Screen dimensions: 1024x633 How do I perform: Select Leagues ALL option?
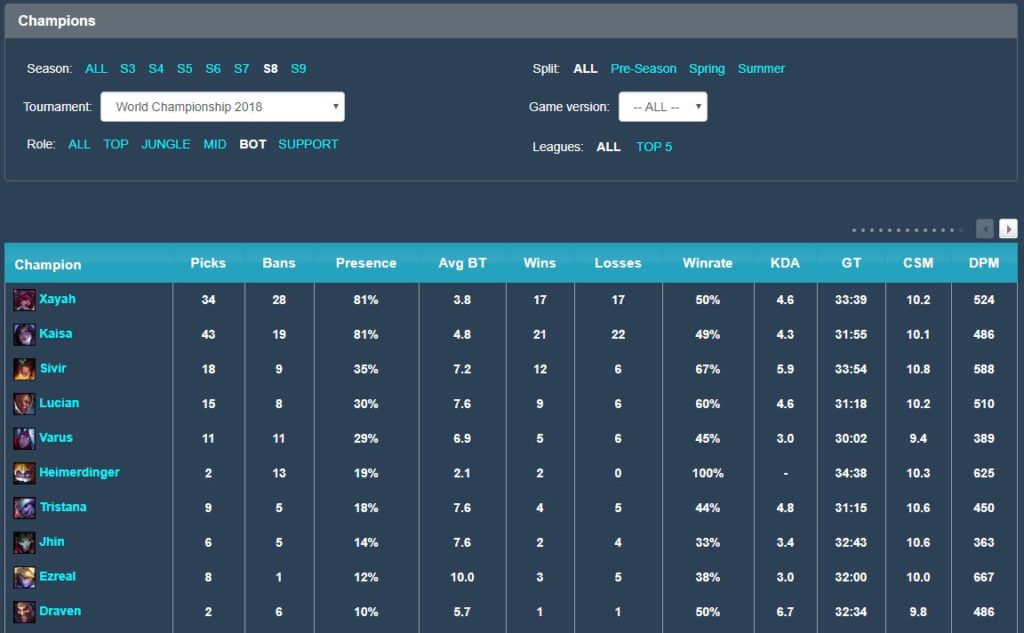[x=608, y=147]
